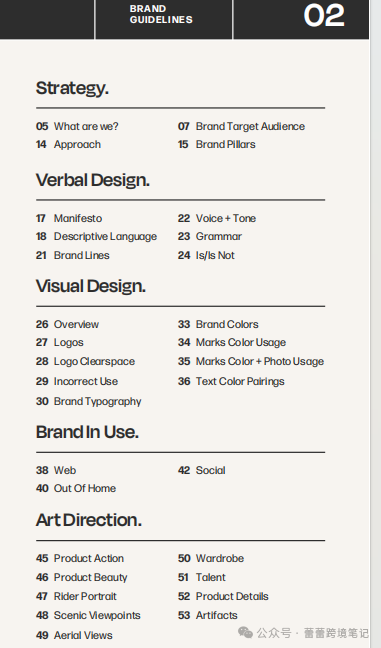Go to Brand Target Audience page
The image size is (381, 648).
pos(241,126)
